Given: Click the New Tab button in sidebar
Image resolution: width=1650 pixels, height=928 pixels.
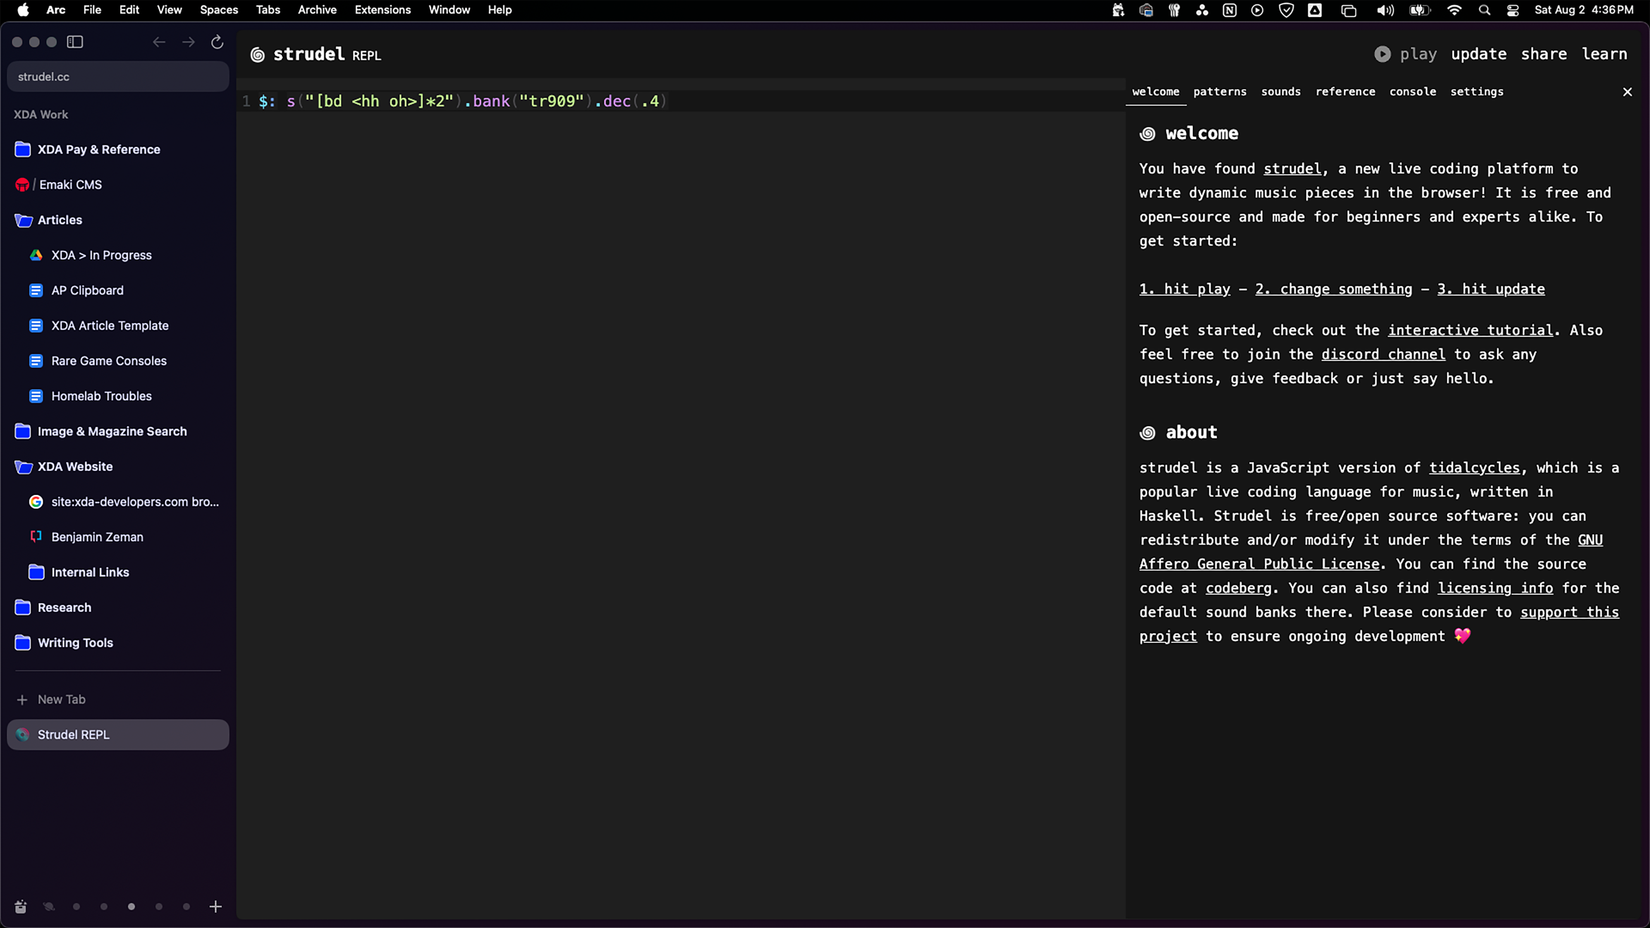Looking at the screenshot, I should click(118, 700).
